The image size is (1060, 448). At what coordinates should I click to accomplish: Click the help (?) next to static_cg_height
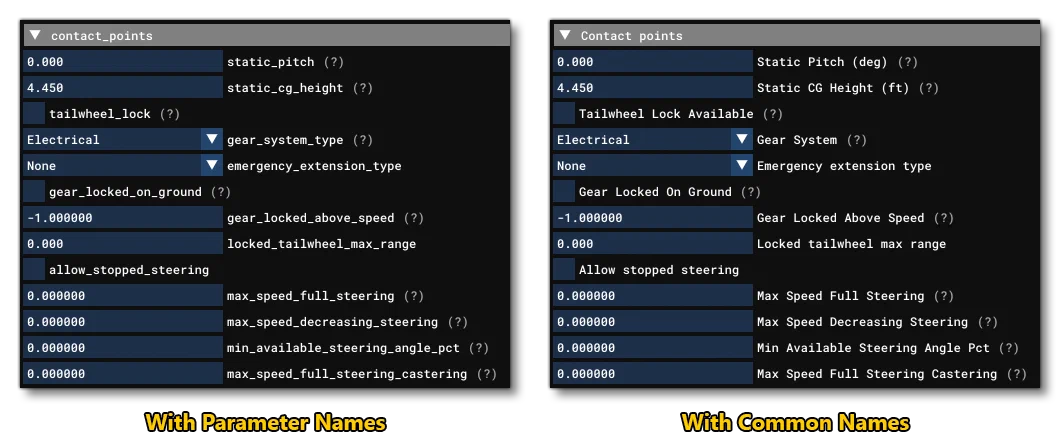pos(363,88)
